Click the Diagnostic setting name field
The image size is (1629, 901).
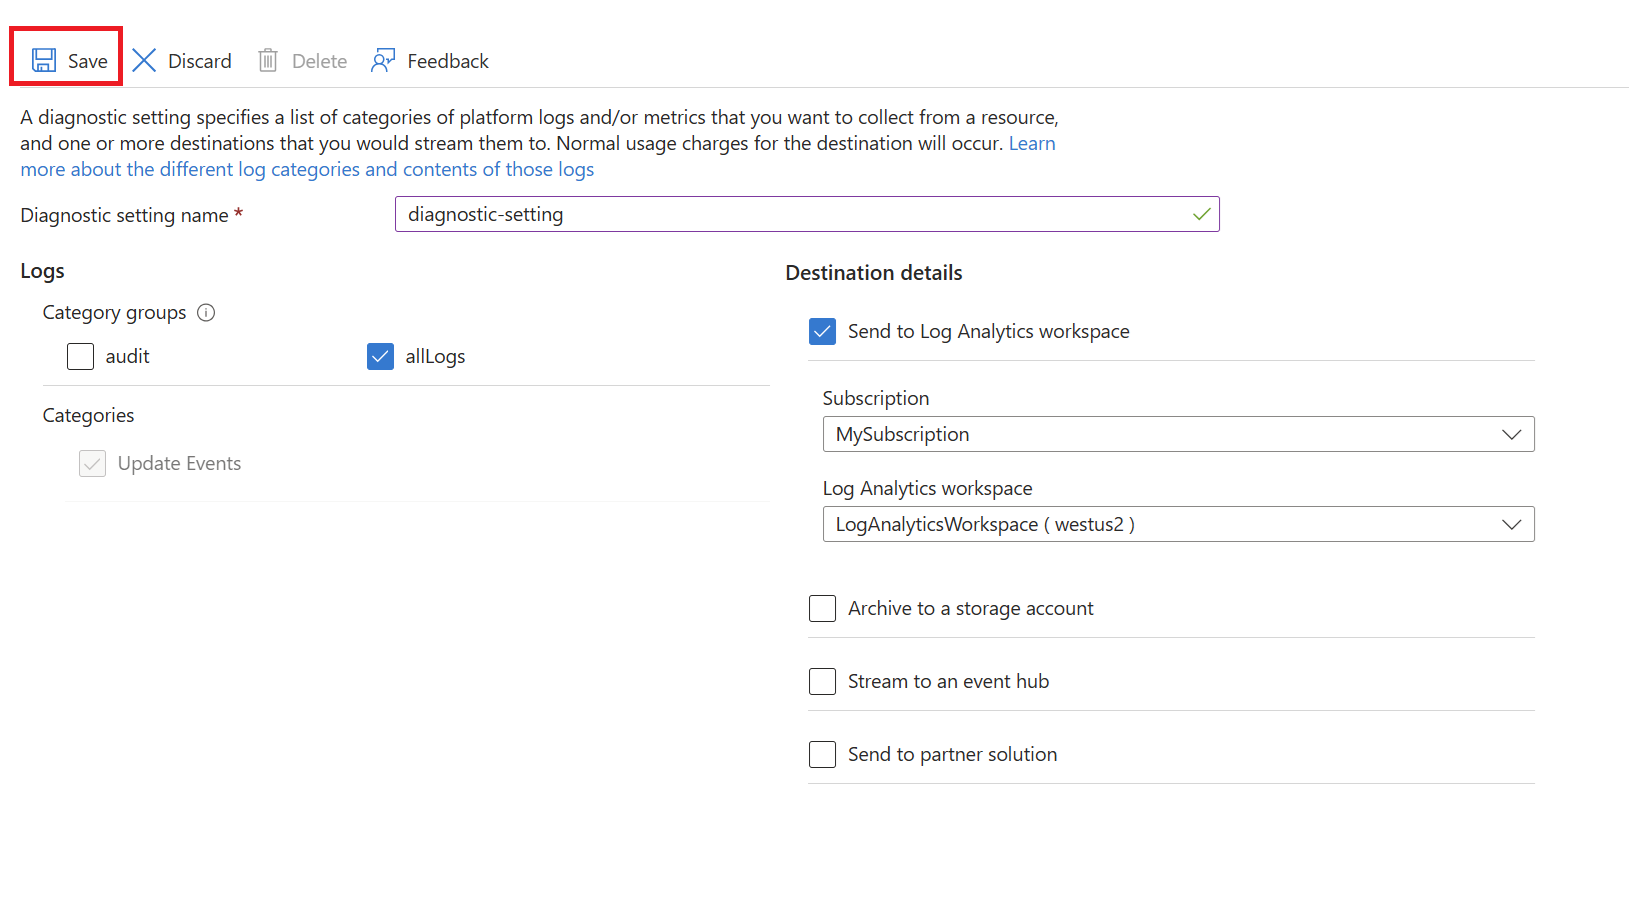click(x=790, y=214)
